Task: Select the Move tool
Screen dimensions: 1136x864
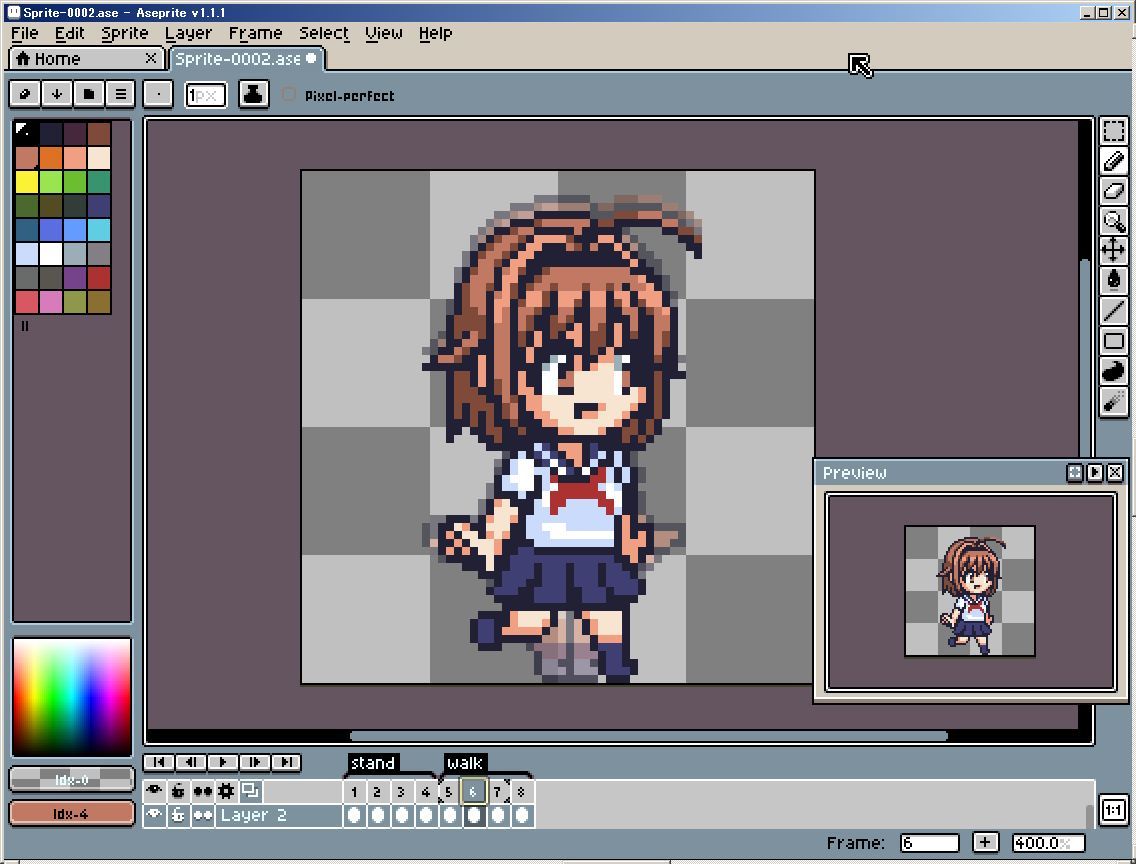Action: click(x=1113, y=251)
